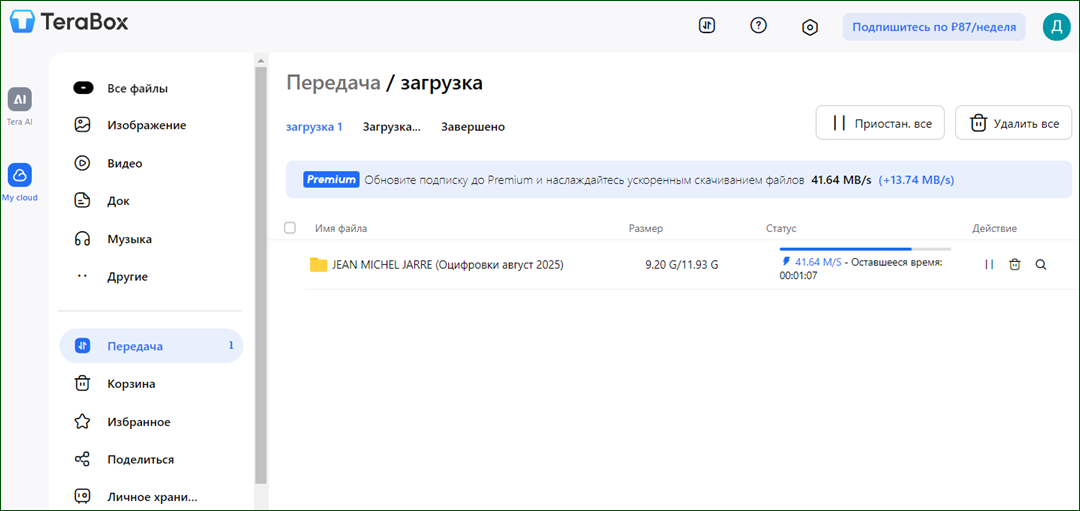Pause the JEAN MICHEL JARRE download
This screenshot has height=511, width=1080.
point(989,264)
